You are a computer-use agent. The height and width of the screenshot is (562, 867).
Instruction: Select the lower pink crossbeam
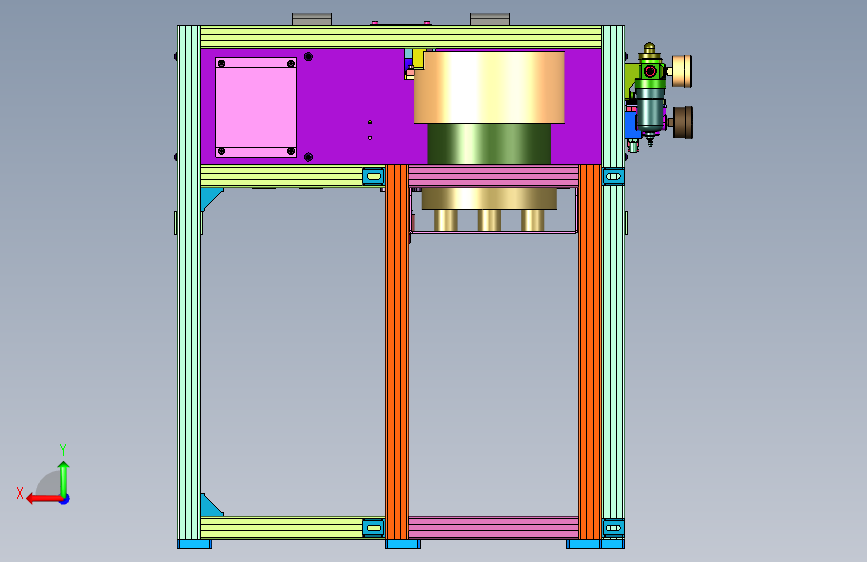493,528
